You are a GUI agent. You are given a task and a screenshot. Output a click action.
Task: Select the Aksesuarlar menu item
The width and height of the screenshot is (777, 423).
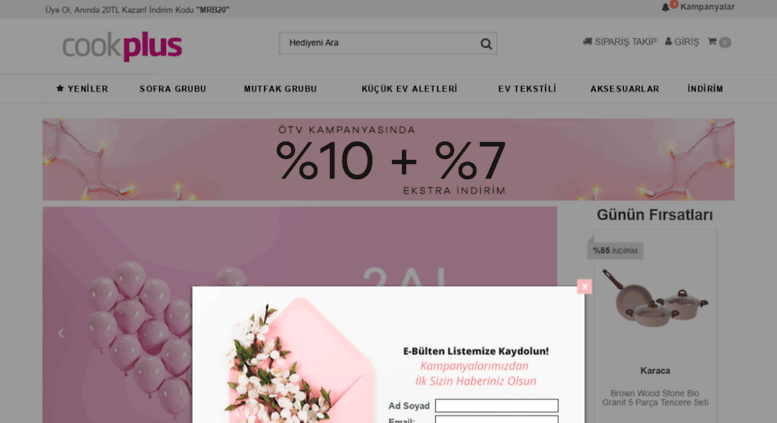click(x=624, y=89)
